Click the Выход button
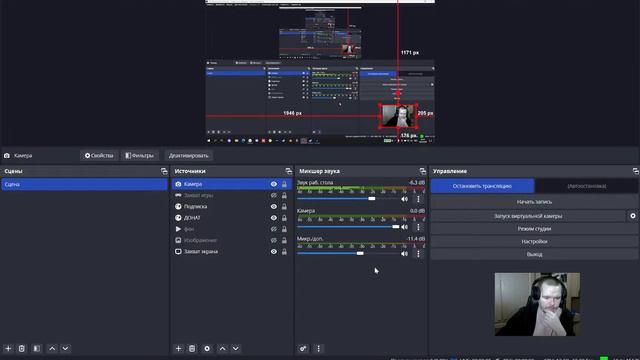Image resolution: width=640 pixels, height=360 pixels. (534, 254)
